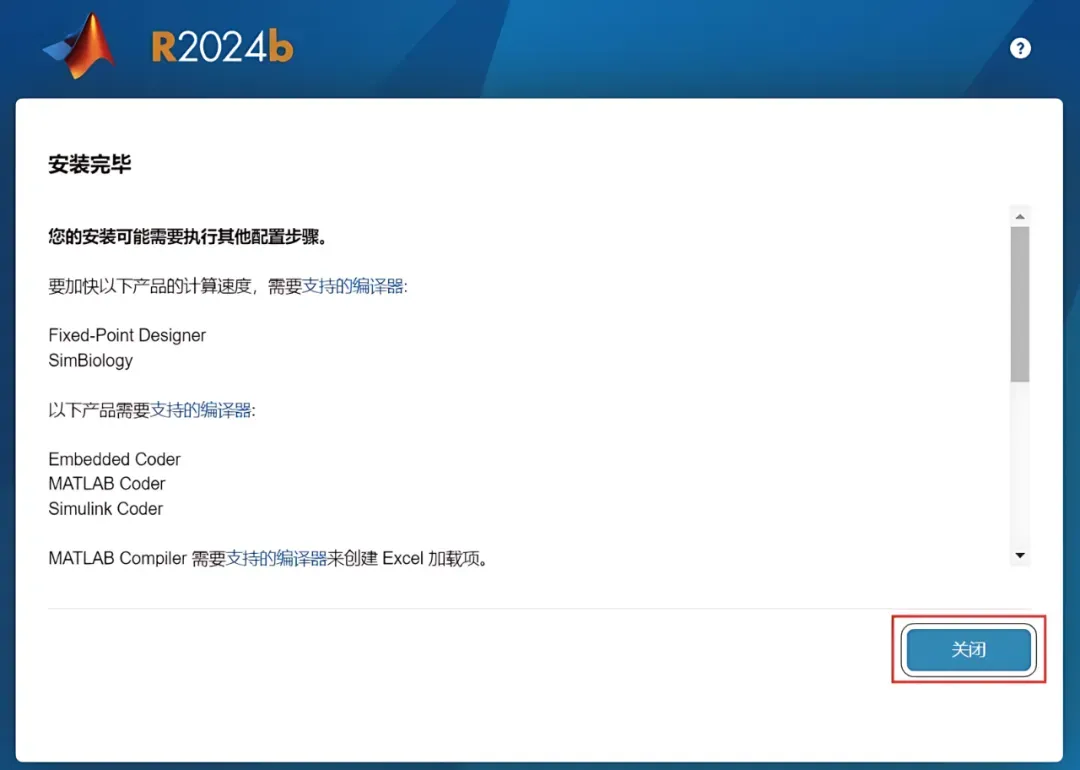Click the R2024b version label
This screenshot has height=770, width=1080.
click(222, 48)
